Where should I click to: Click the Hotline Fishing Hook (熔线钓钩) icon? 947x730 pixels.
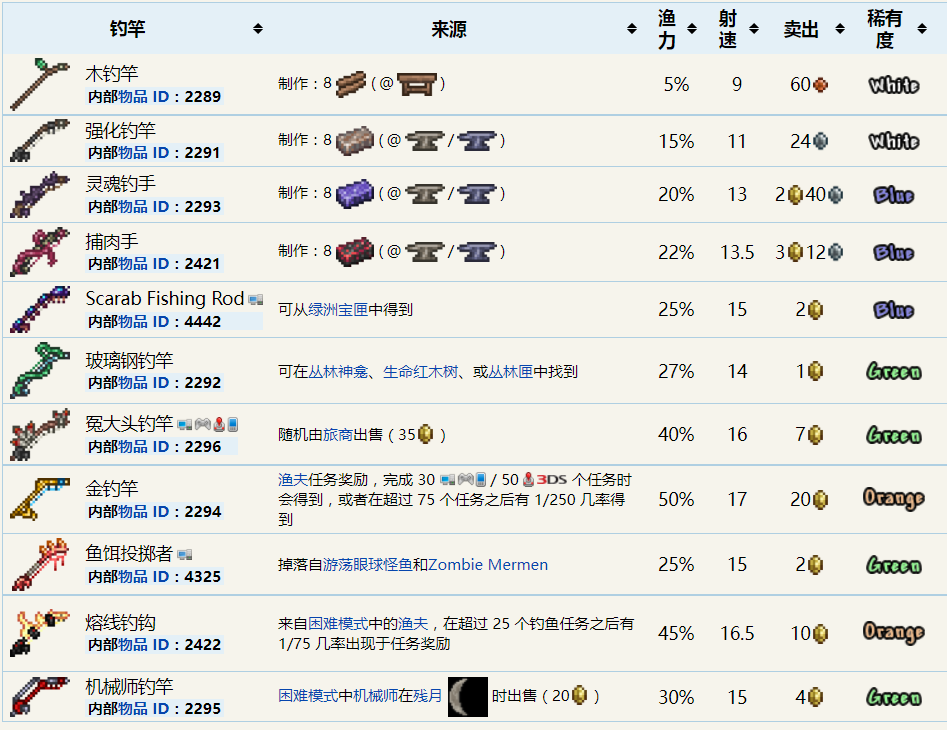pos(40,632)
